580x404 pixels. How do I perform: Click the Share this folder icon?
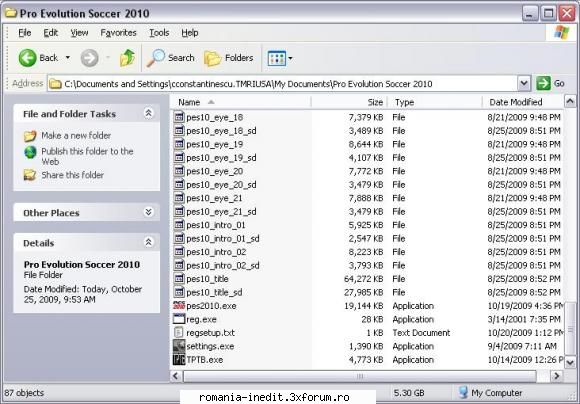[30, 175]
